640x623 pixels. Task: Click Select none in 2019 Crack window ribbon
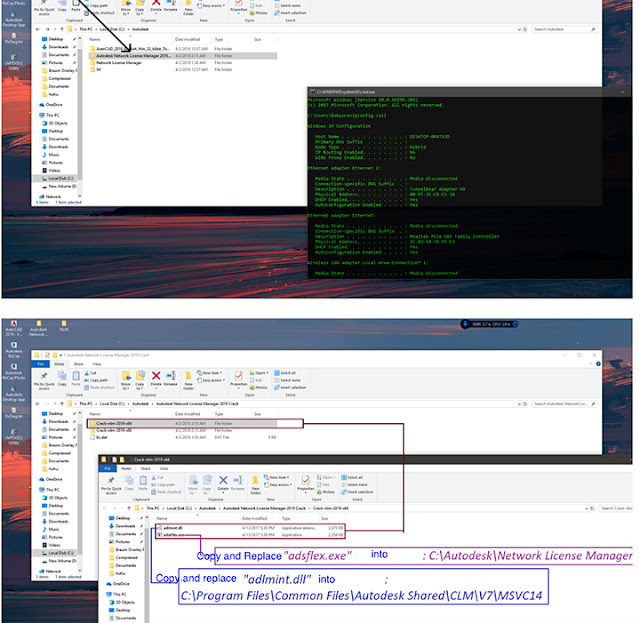[x=287, y=380]
